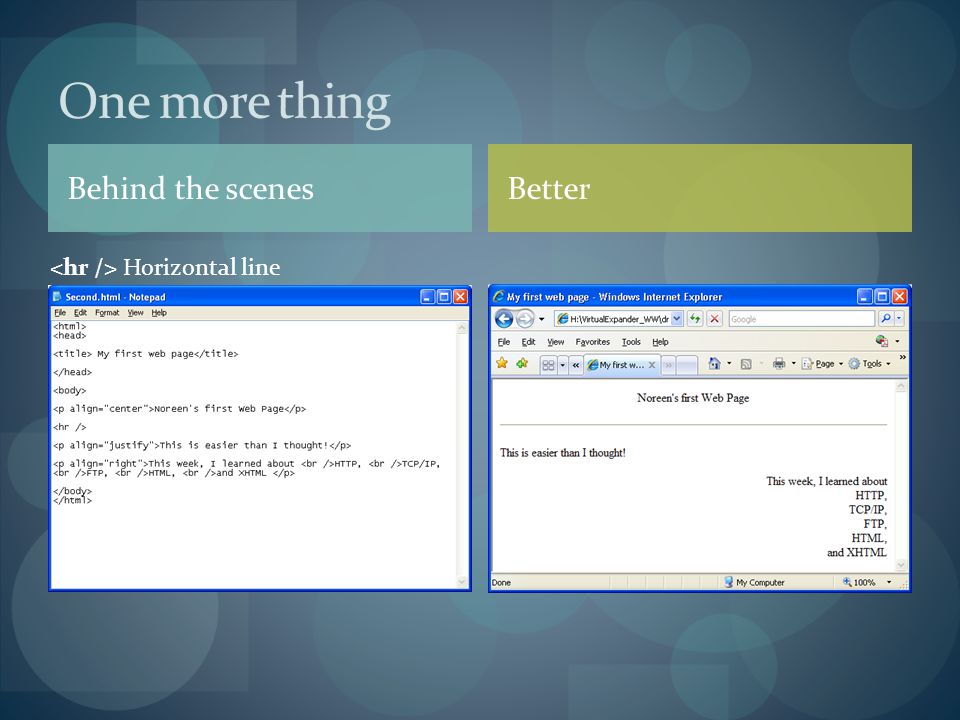
Task: Select the 'My first w...' browser tab
Action: pyautogui.click(x=621, y=365)
